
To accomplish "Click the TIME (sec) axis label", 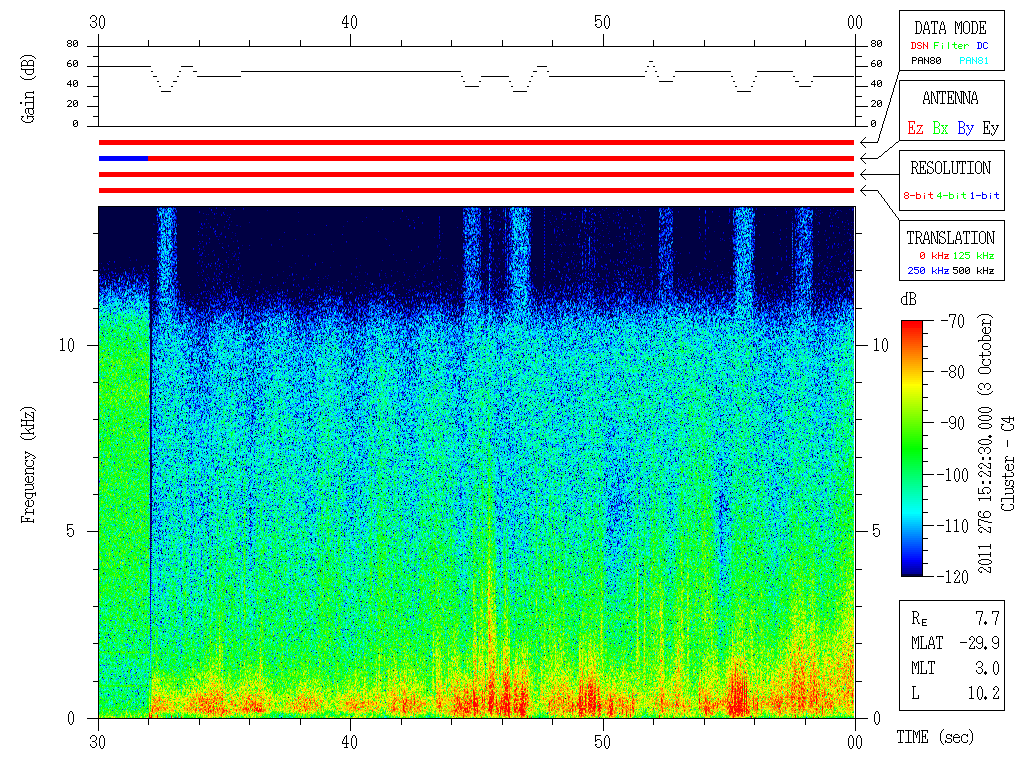I will (935, 737).
